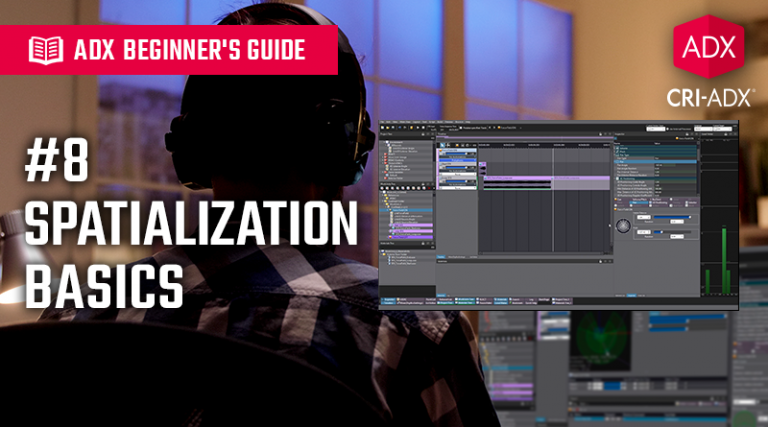
Task: Expand the top node in the Project Tree
Action: [386, 144]
